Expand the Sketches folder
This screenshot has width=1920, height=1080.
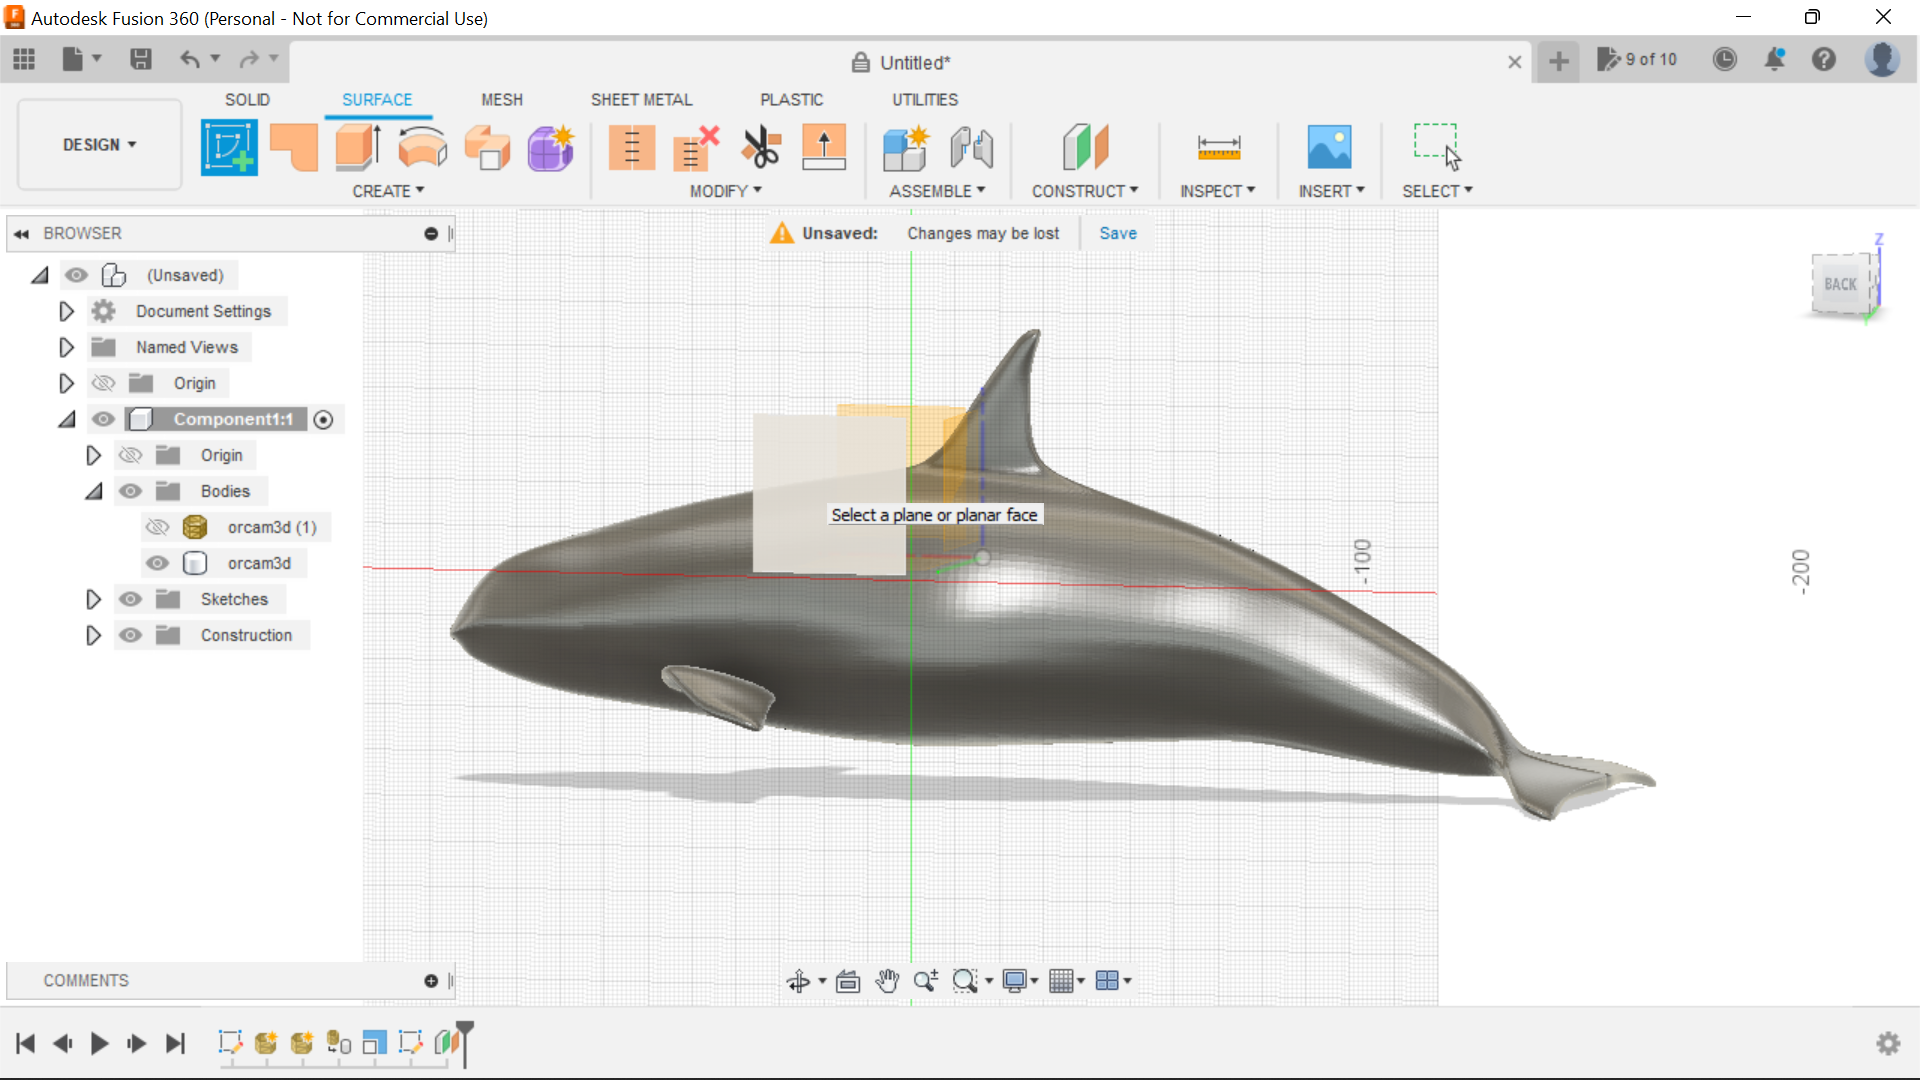(x=93, y=599)
